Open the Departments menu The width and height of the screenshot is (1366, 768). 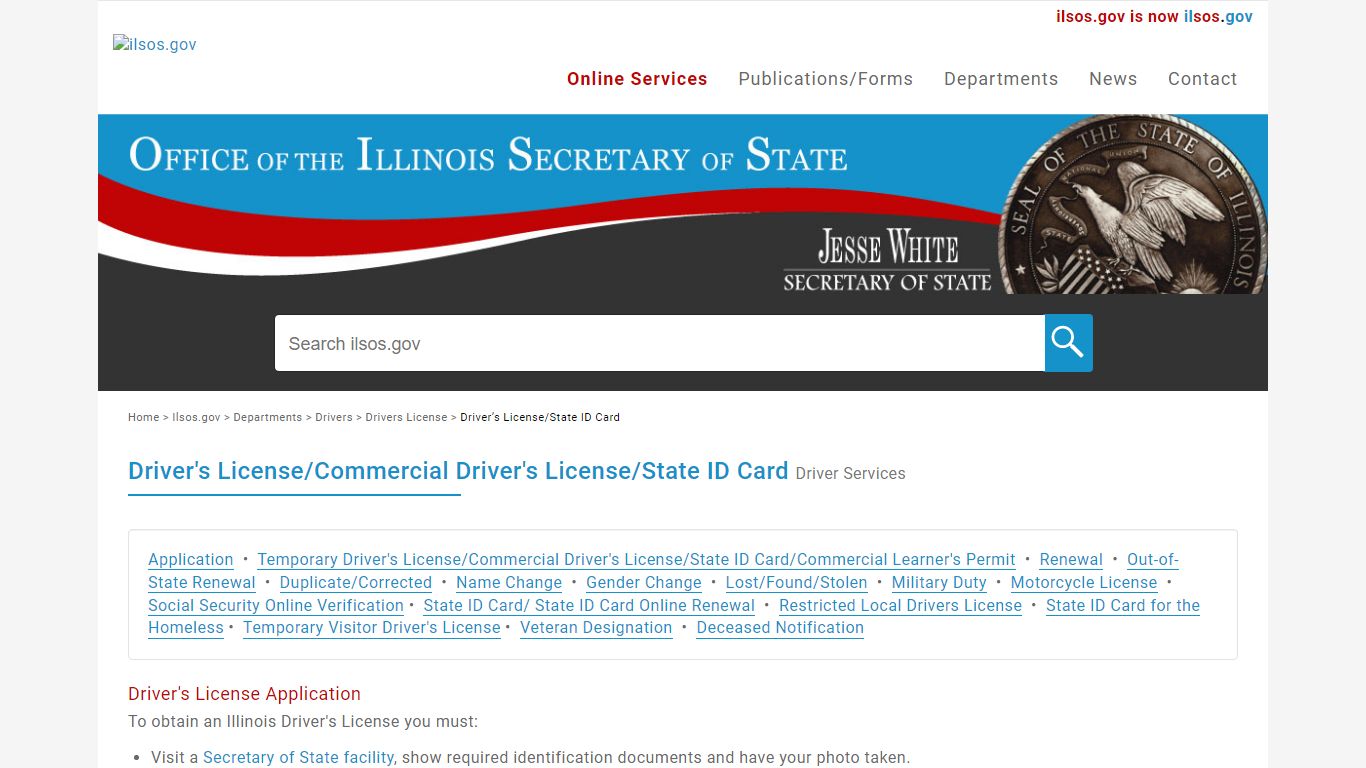pos(1001,79)
